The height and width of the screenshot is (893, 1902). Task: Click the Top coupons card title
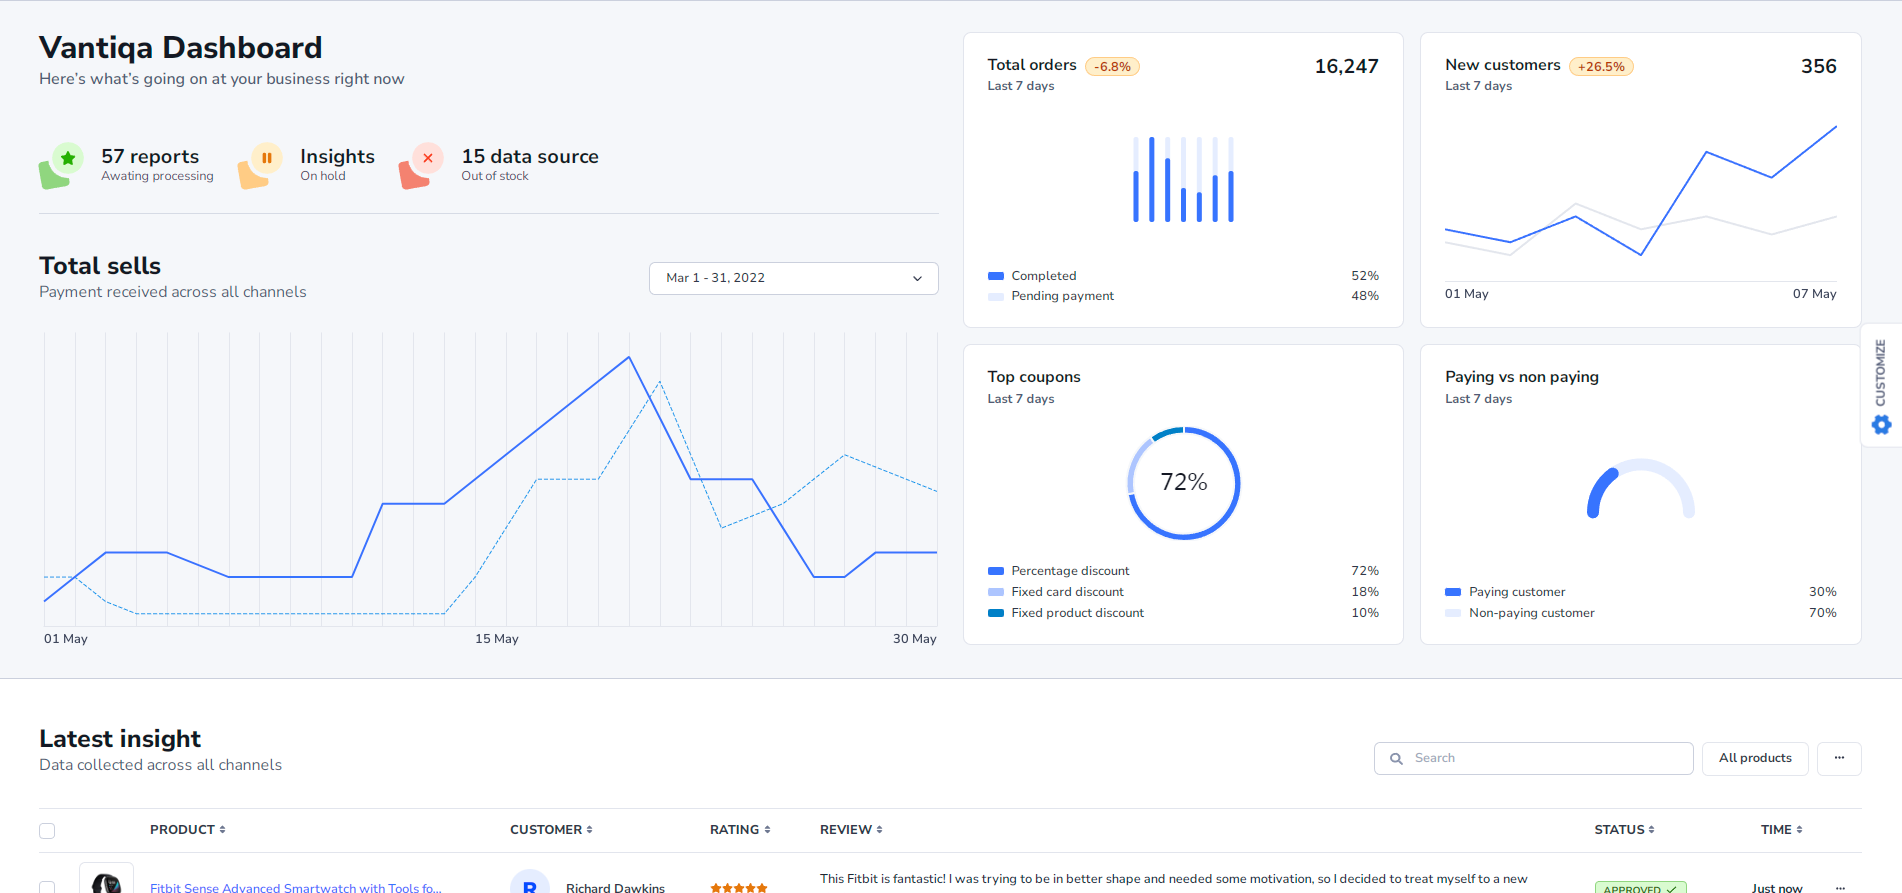tap(1034, 377)
